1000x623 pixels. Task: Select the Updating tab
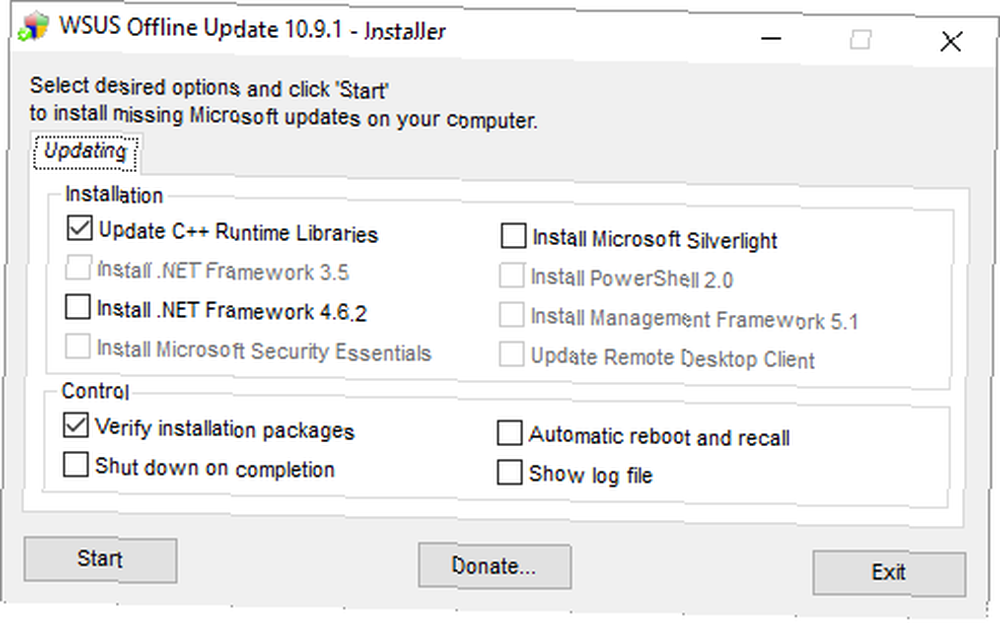[x=85, y=152]
